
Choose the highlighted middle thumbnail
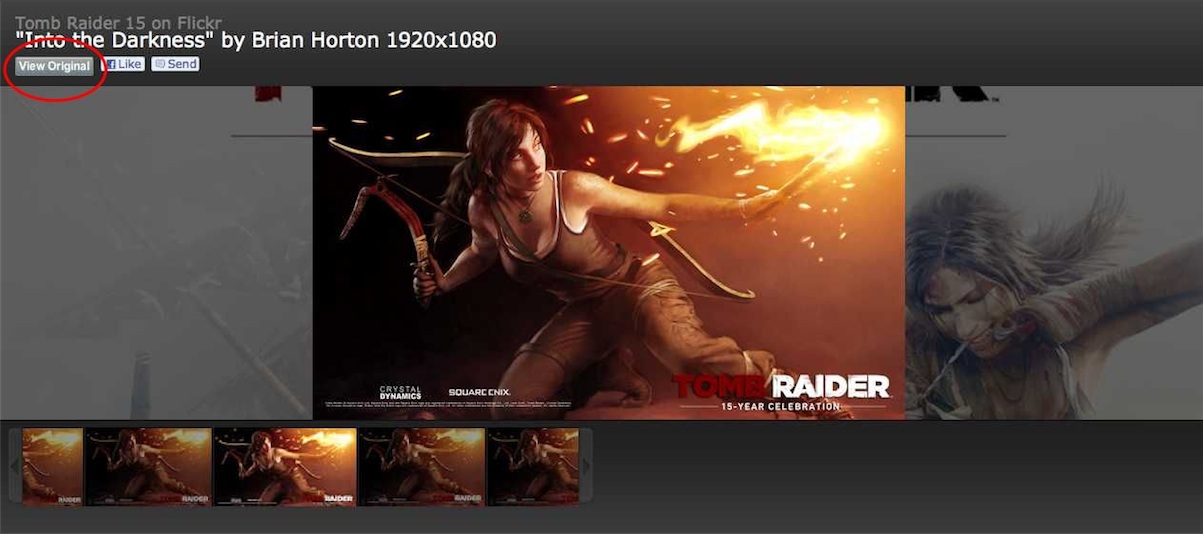(x=285, y=466)
